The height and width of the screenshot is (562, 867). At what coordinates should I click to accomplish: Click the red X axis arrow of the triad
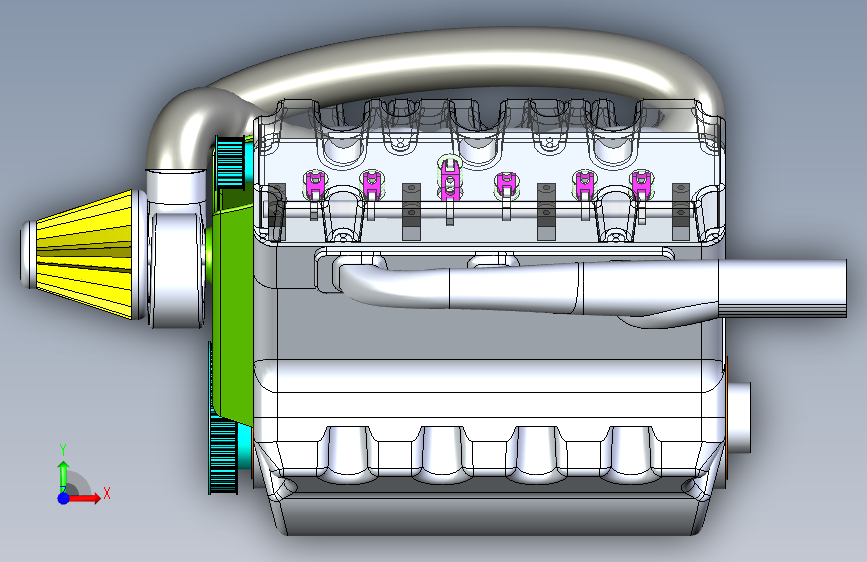[x=84, y=498]
